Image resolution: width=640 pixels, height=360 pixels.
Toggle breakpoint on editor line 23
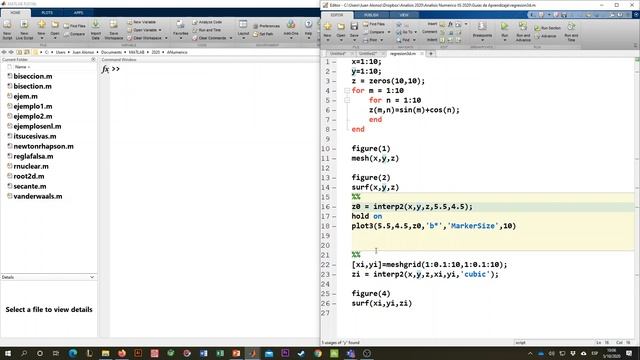pos(334,275)
